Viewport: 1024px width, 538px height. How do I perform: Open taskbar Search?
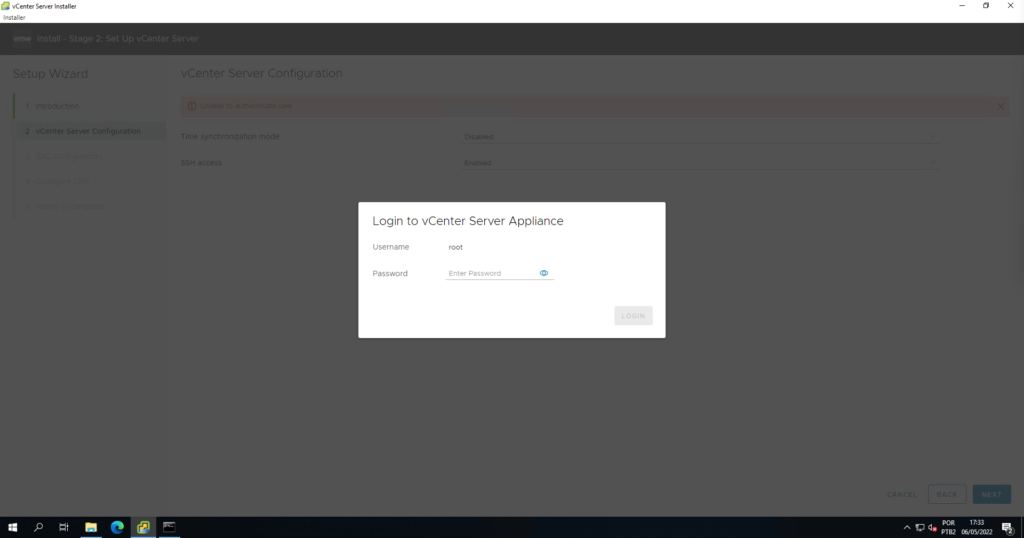point(39,527)
